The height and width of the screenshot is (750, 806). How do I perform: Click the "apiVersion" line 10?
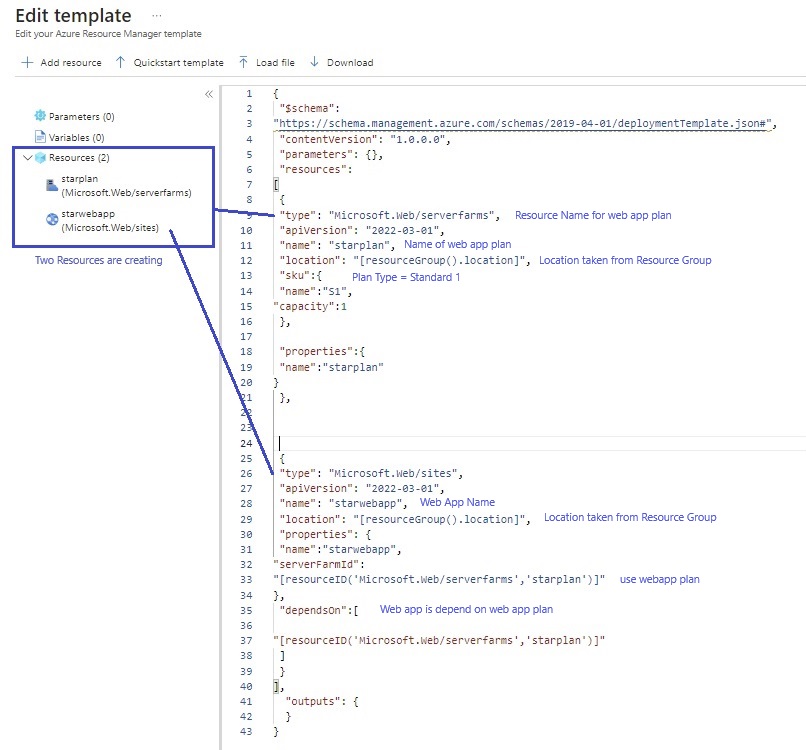pyautogui.click(x=361, y=230)
